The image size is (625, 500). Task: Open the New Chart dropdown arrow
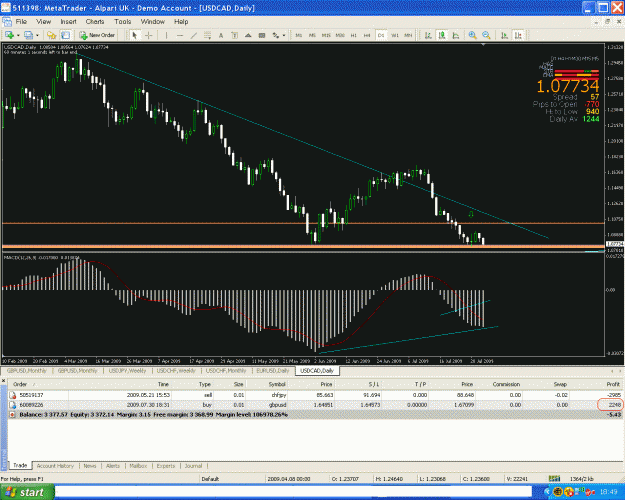pyautogui.click(x=18, y=35)
